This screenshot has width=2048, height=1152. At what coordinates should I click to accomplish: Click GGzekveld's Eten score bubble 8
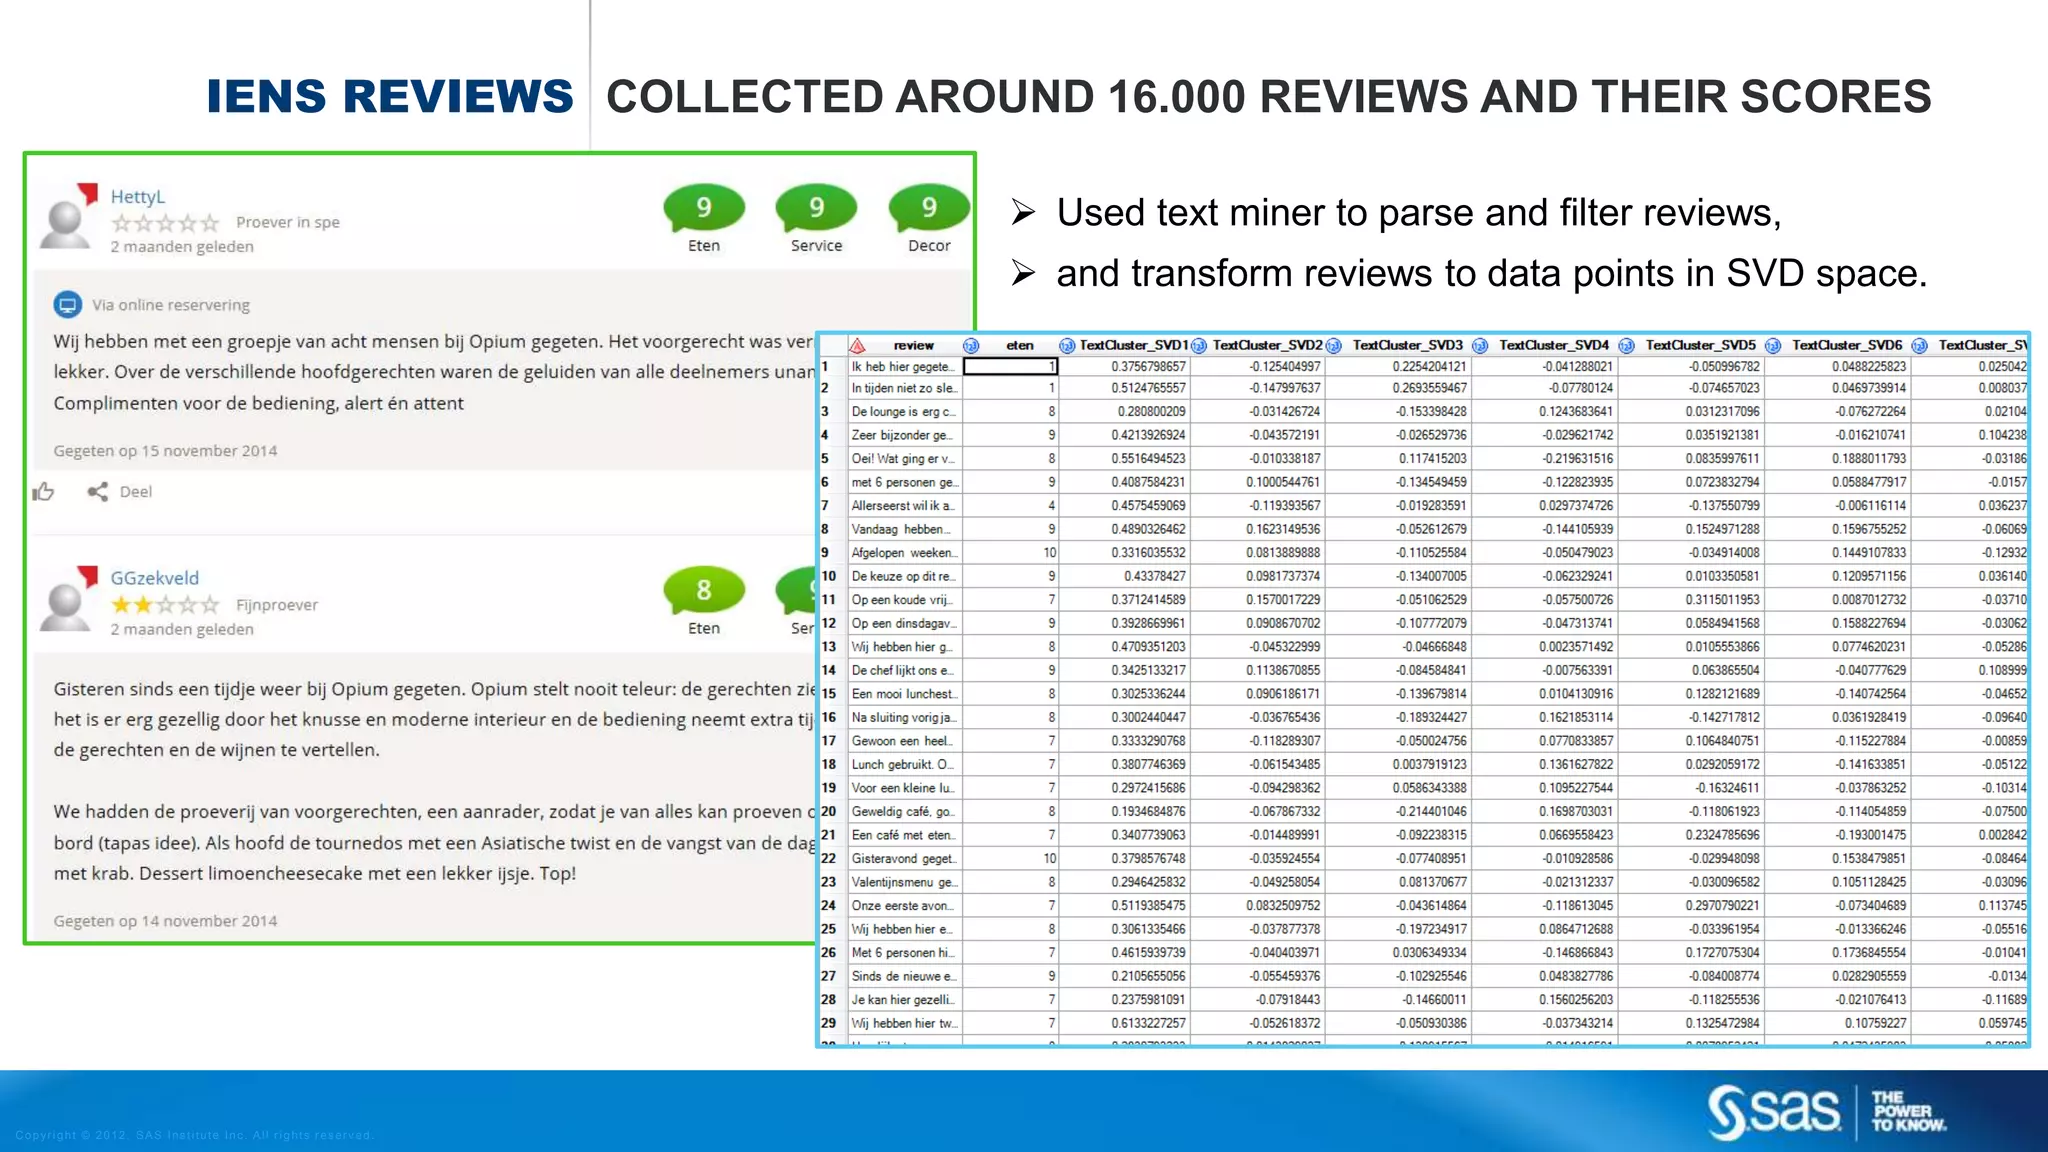tap(704, 590)
